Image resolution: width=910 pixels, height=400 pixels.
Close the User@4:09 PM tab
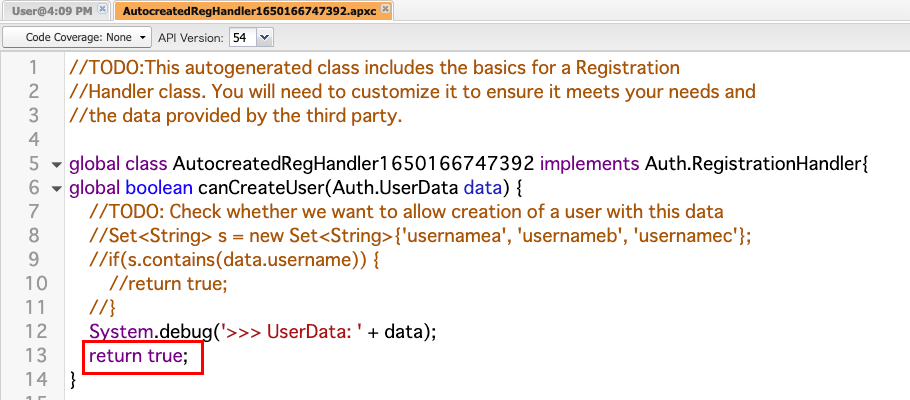coord(102,10)
